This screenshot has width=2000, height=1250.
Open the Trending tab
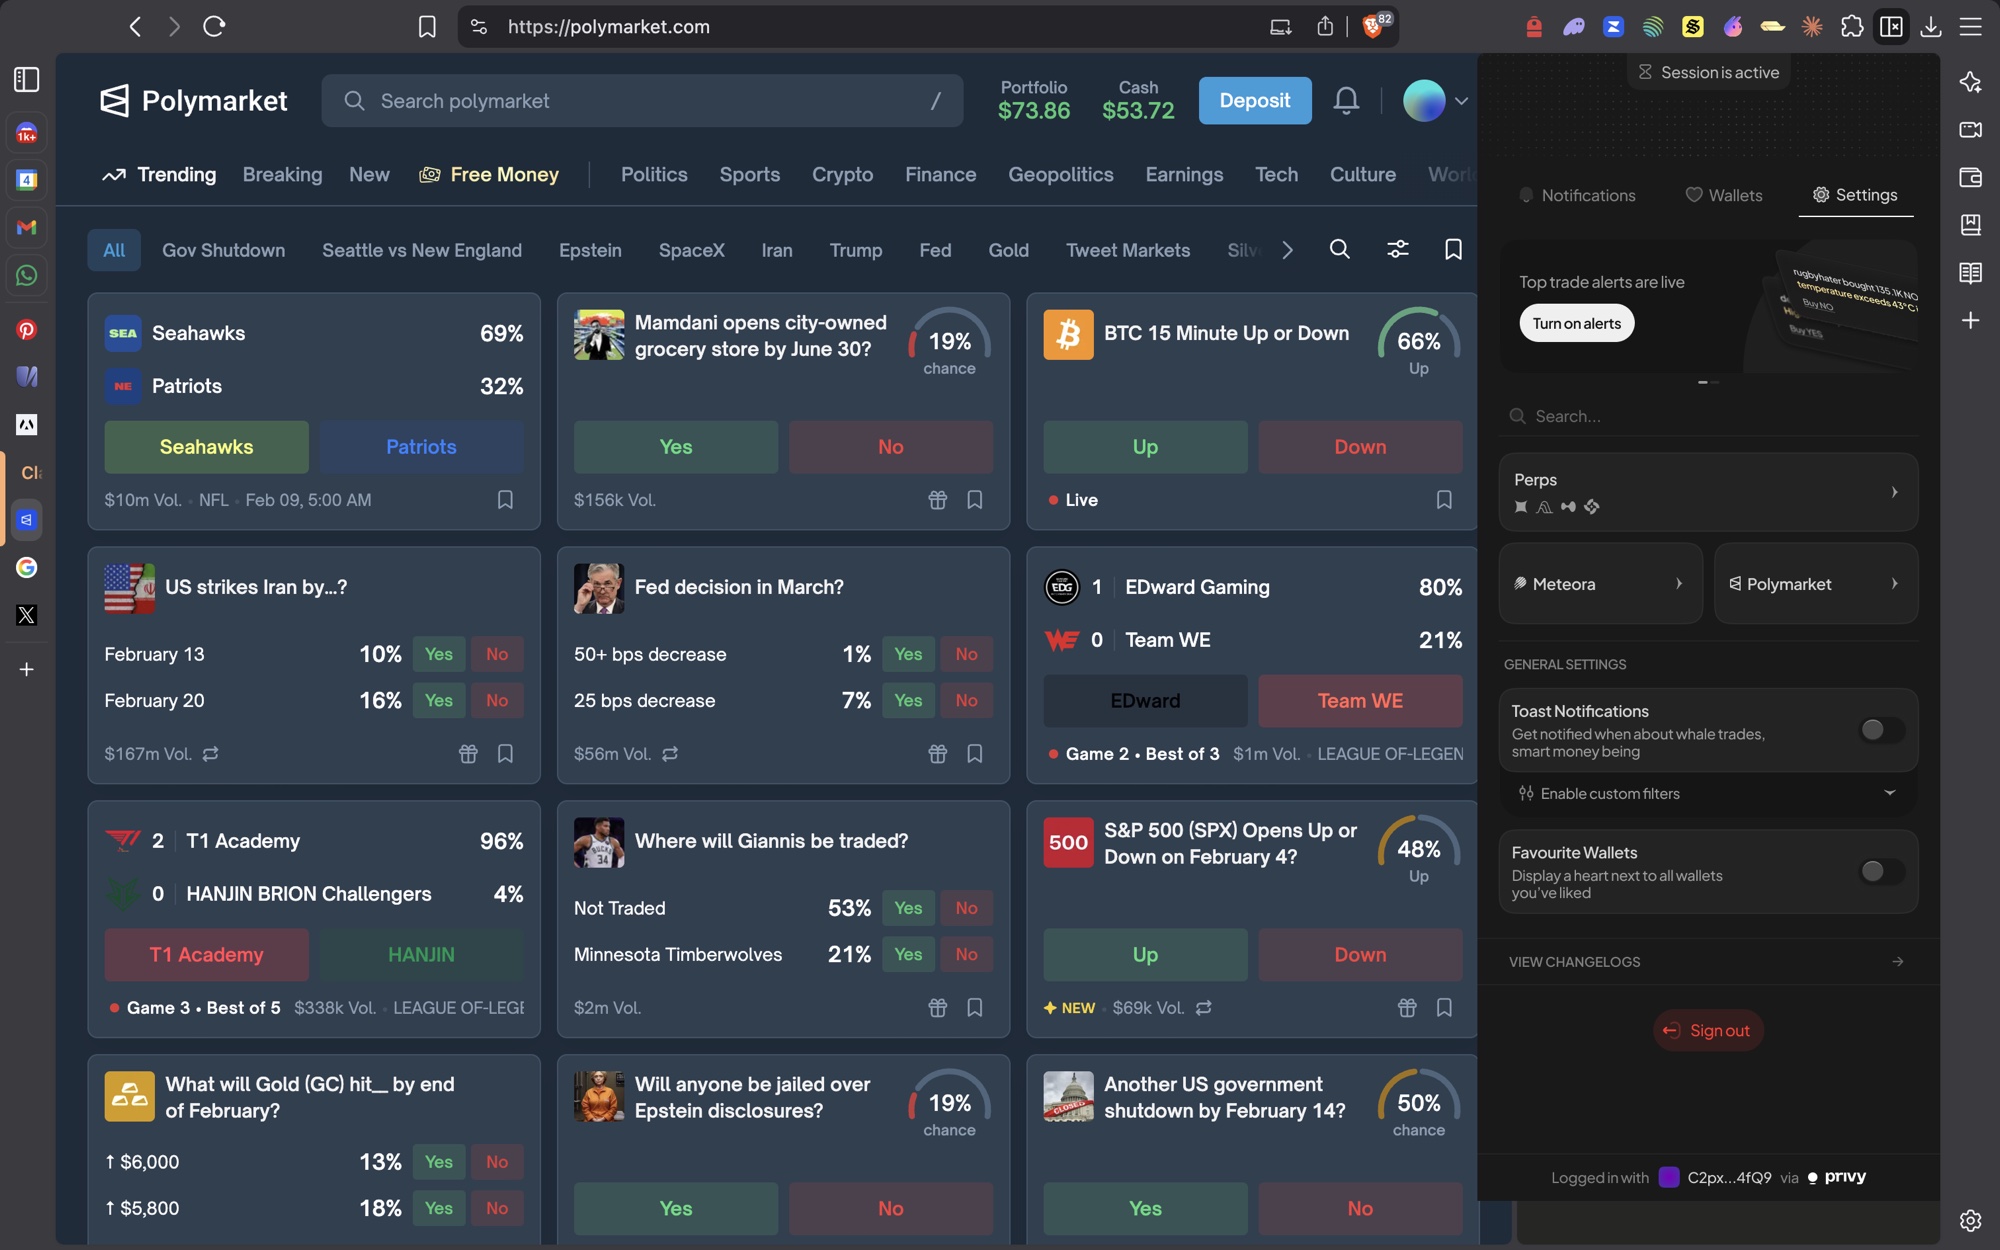tap(159, 174)
